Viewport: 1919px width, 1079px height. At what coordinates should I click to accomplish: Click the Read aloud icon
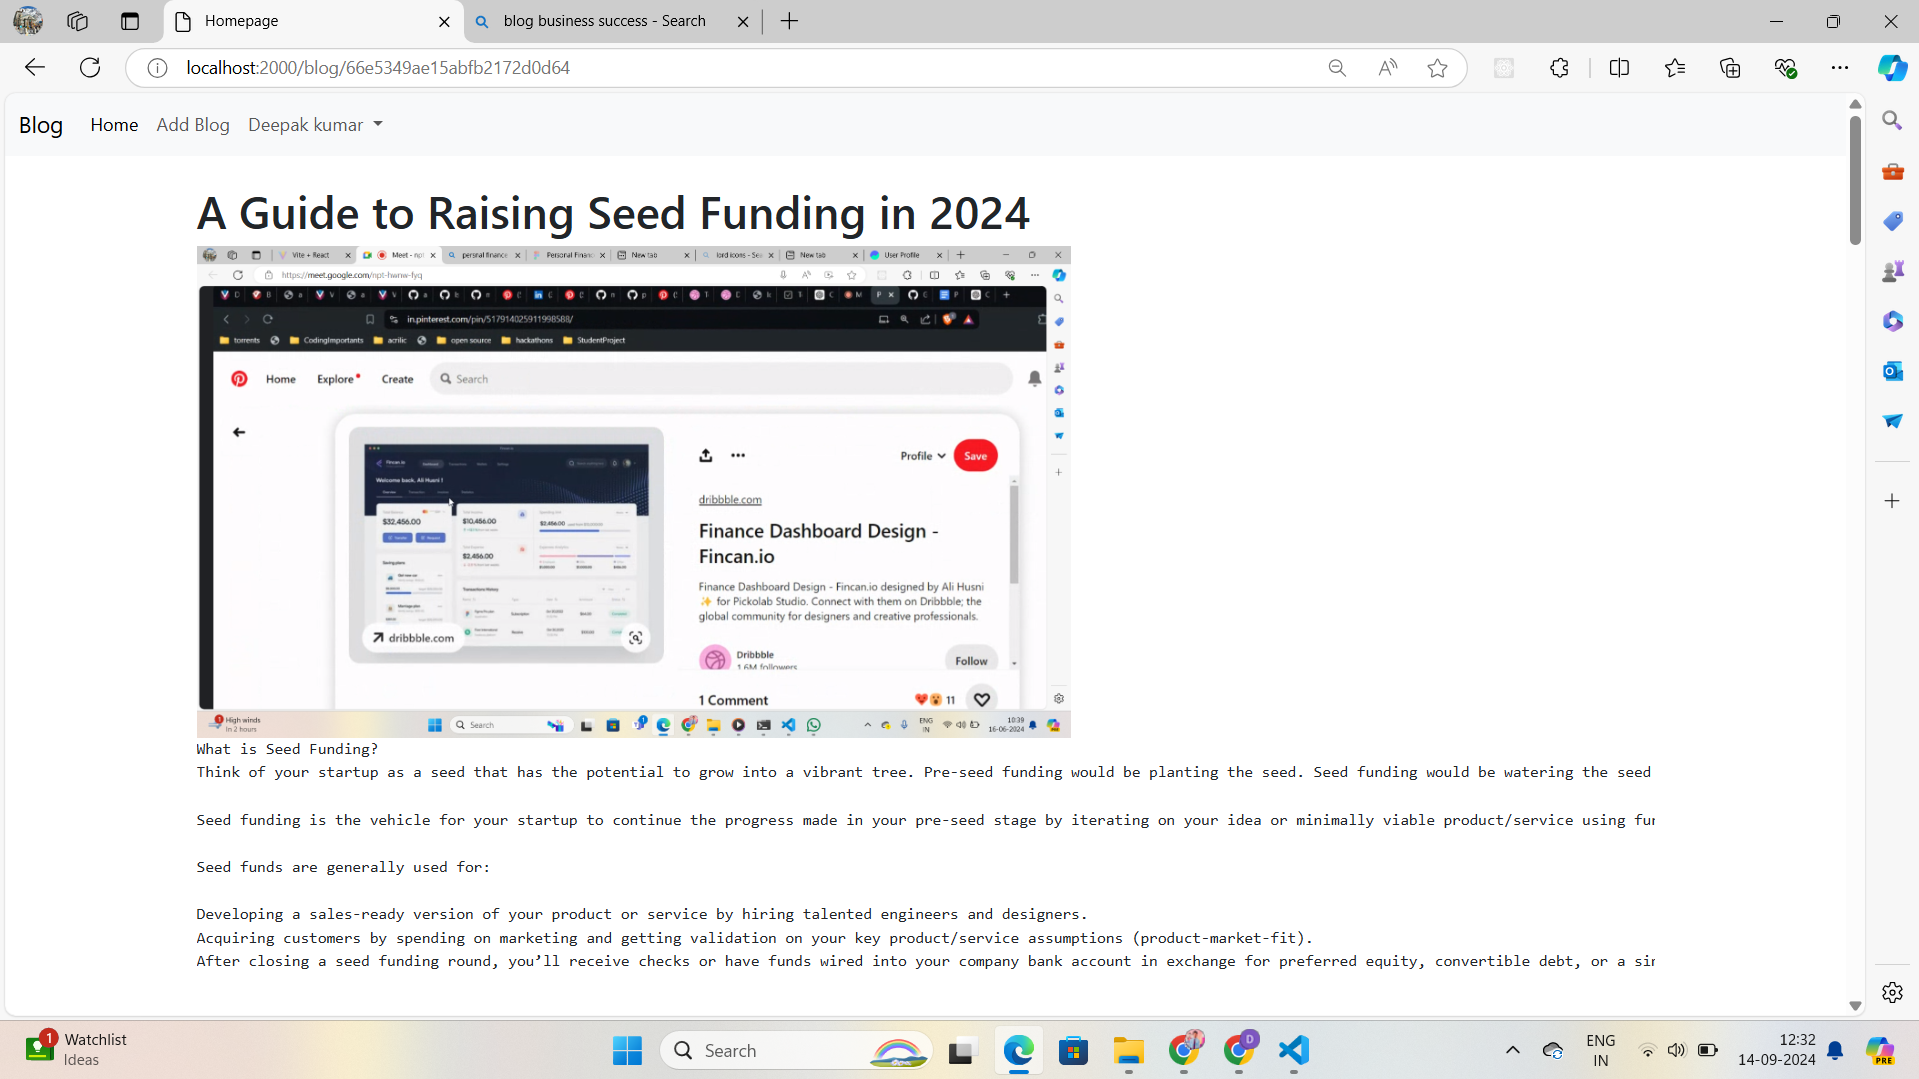1387,67
